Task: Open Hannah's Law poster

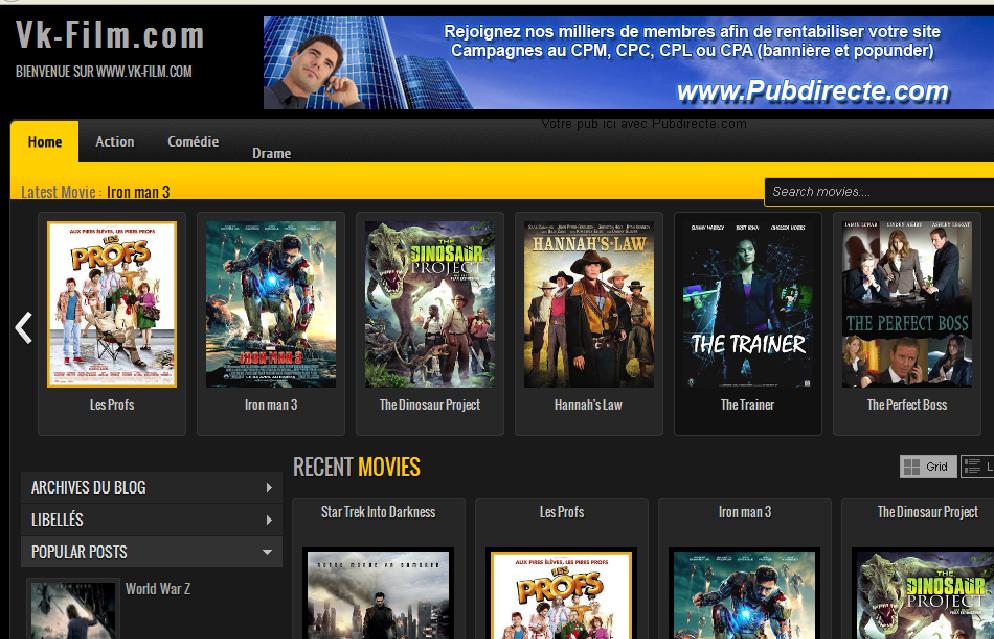Action: coord(589,304)
